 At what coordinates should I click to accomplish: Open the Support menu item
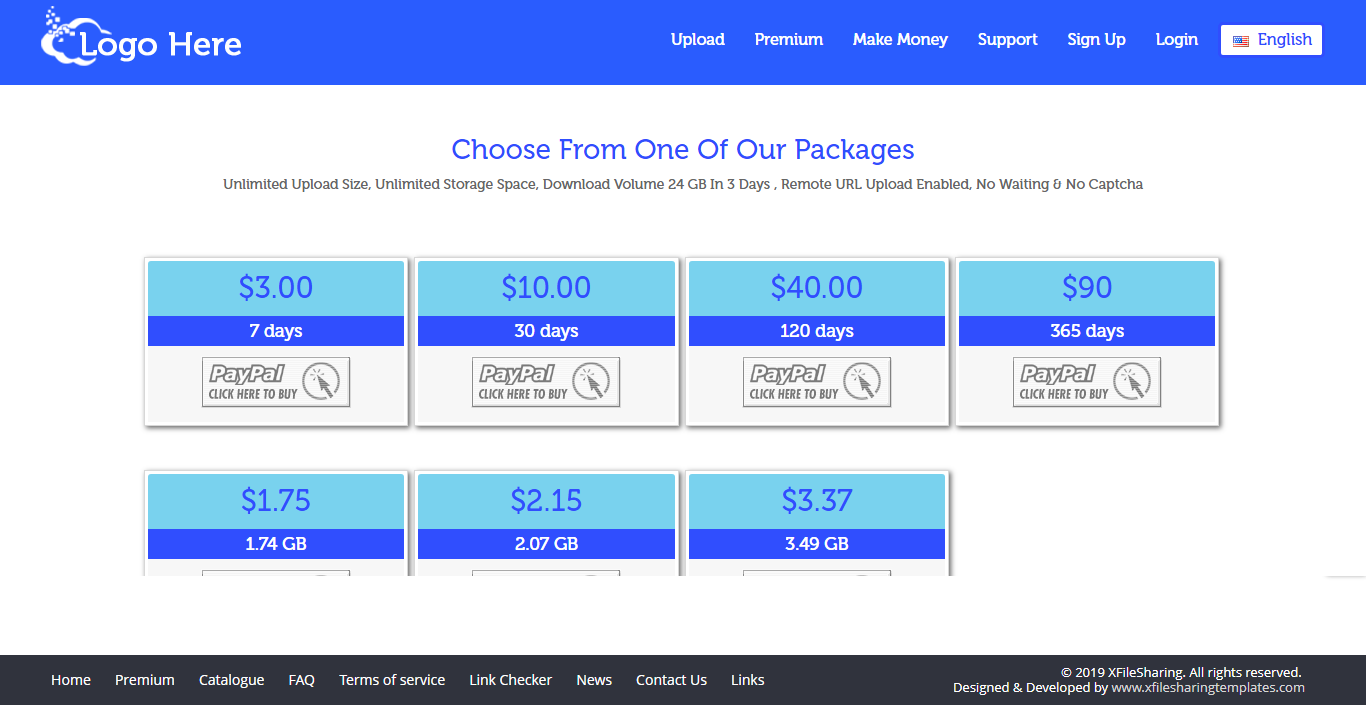coord(1008,40)
